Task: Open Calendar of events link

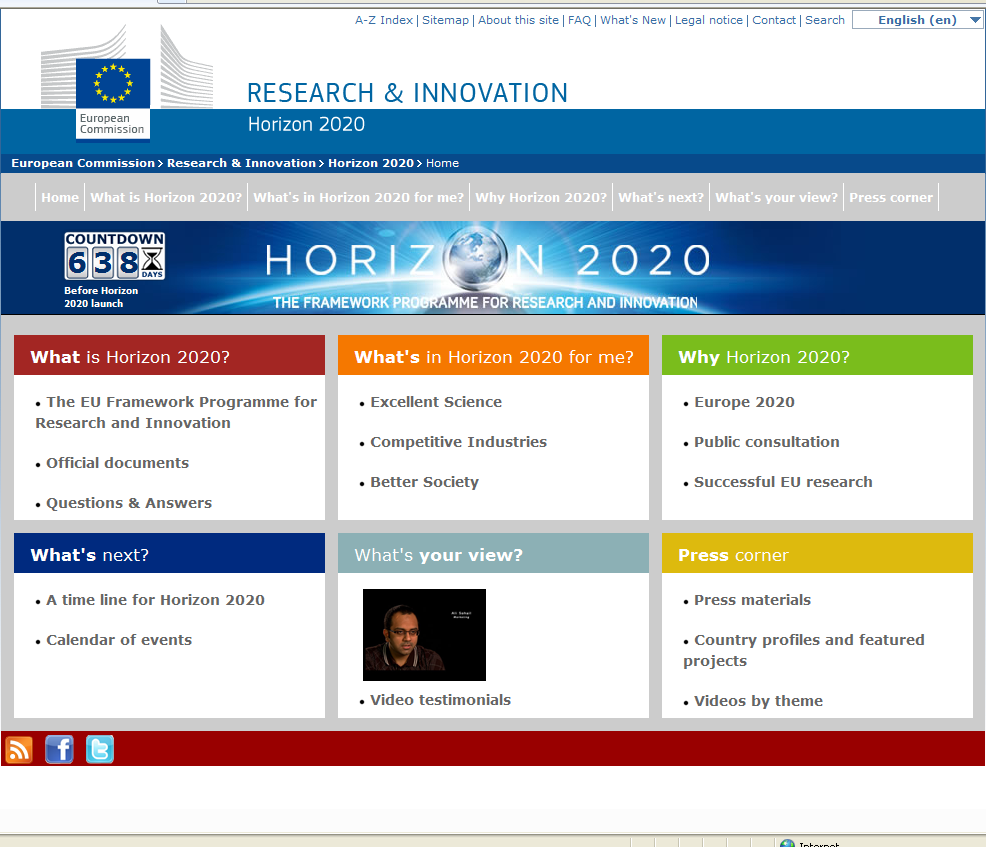Action: tap(119, 640)
